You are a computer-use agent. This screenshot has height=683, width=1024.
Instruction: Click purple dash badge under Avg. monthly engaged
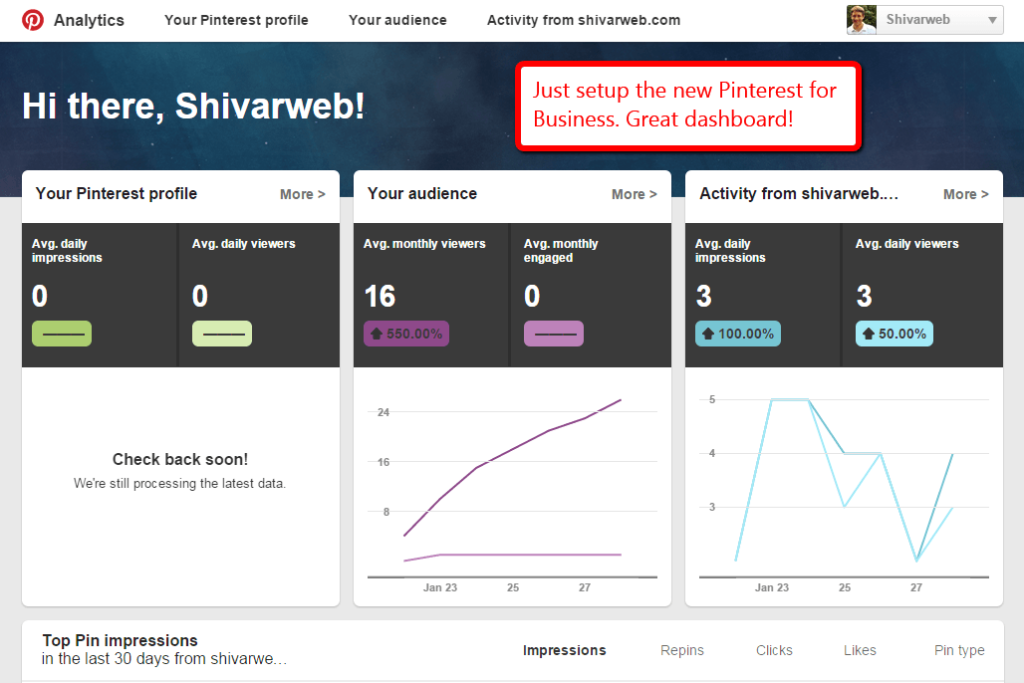pyautogui.click(x=554, y=334)
